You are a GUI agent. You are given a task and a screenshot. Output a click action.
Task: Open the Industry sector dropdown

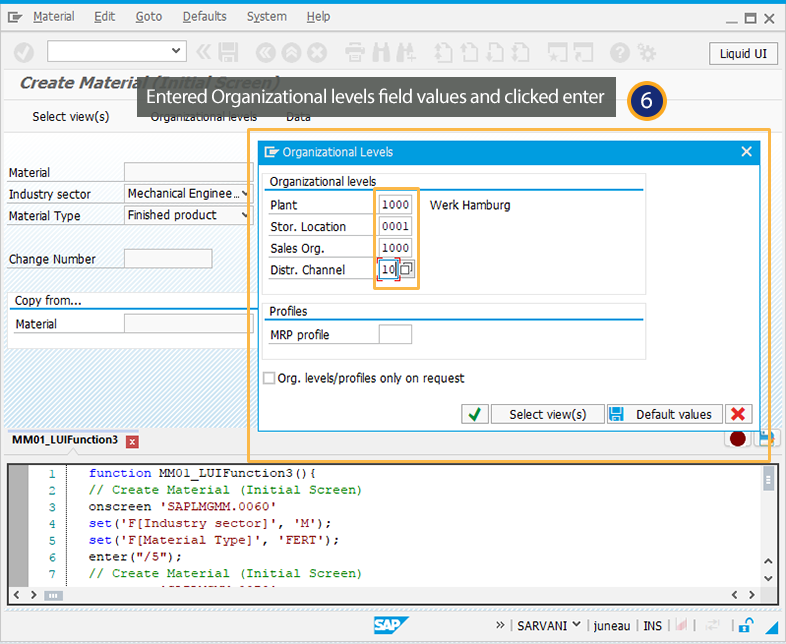tap(245, 193)
